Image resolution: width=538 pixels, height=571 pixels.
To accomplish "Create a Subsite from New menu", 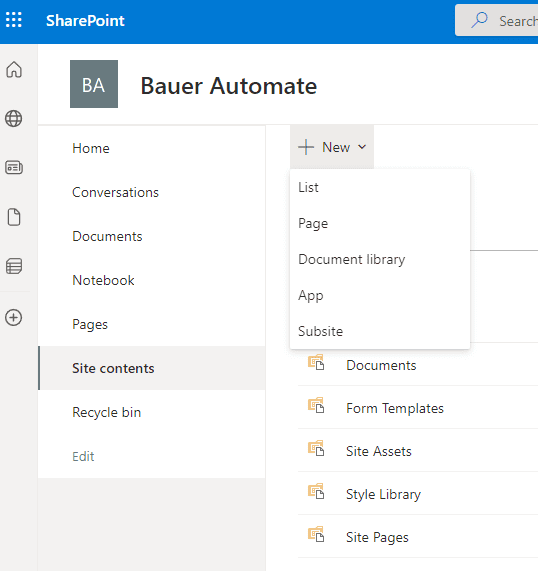I will pyautogui.click(x=380, y=331).
